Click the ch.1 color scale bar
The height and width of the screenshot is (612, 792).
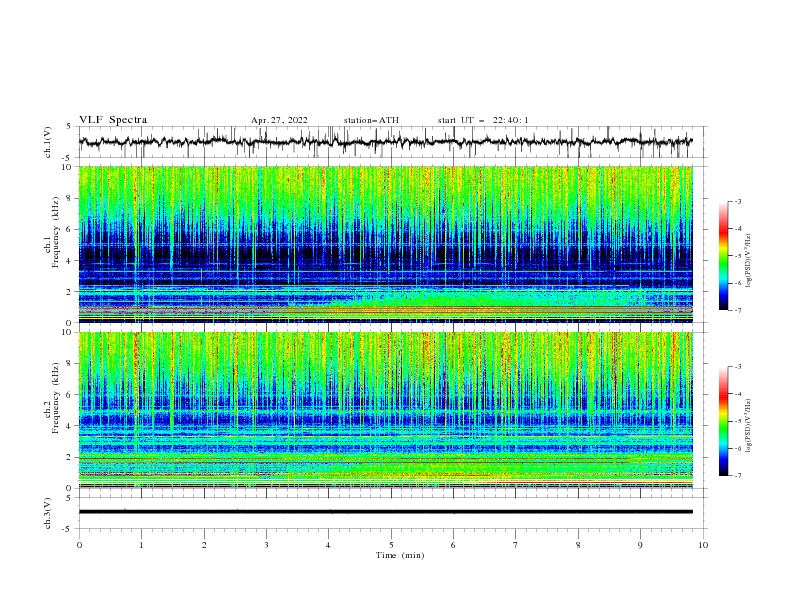(723, 256)
